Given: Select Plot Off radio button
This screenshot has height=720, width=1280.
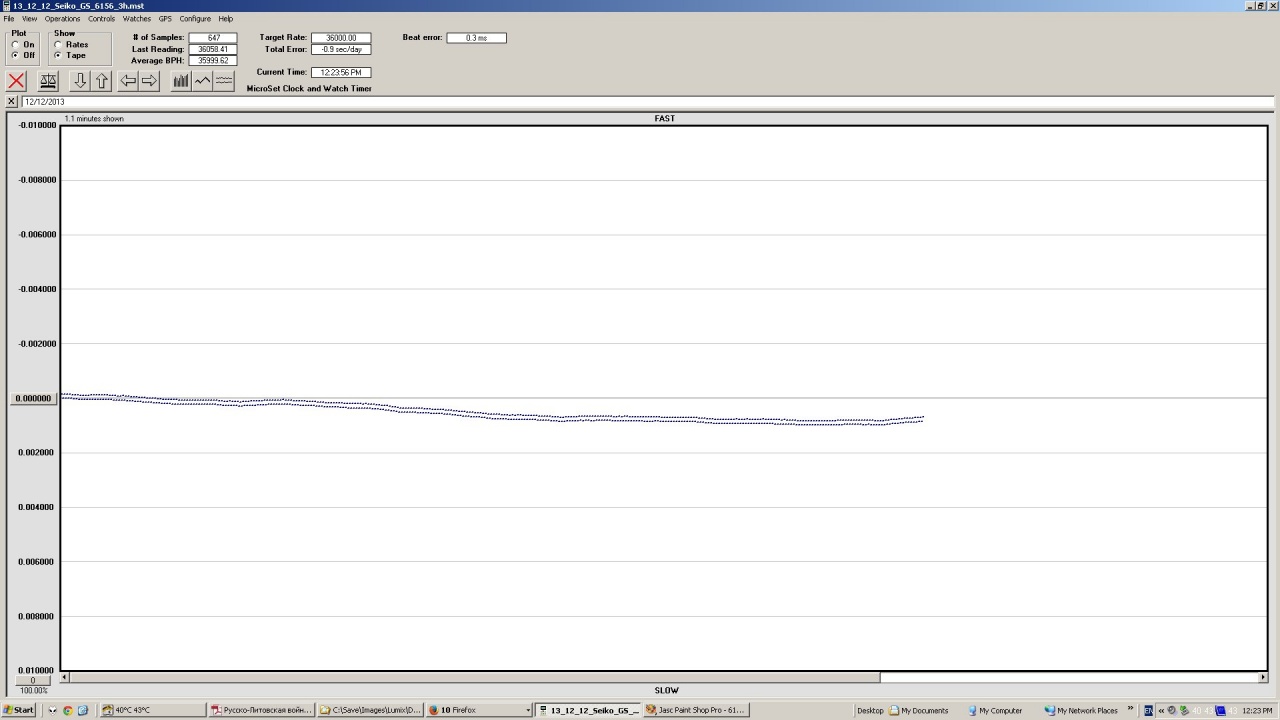Looking at the screenshot, I should (15, 56).
